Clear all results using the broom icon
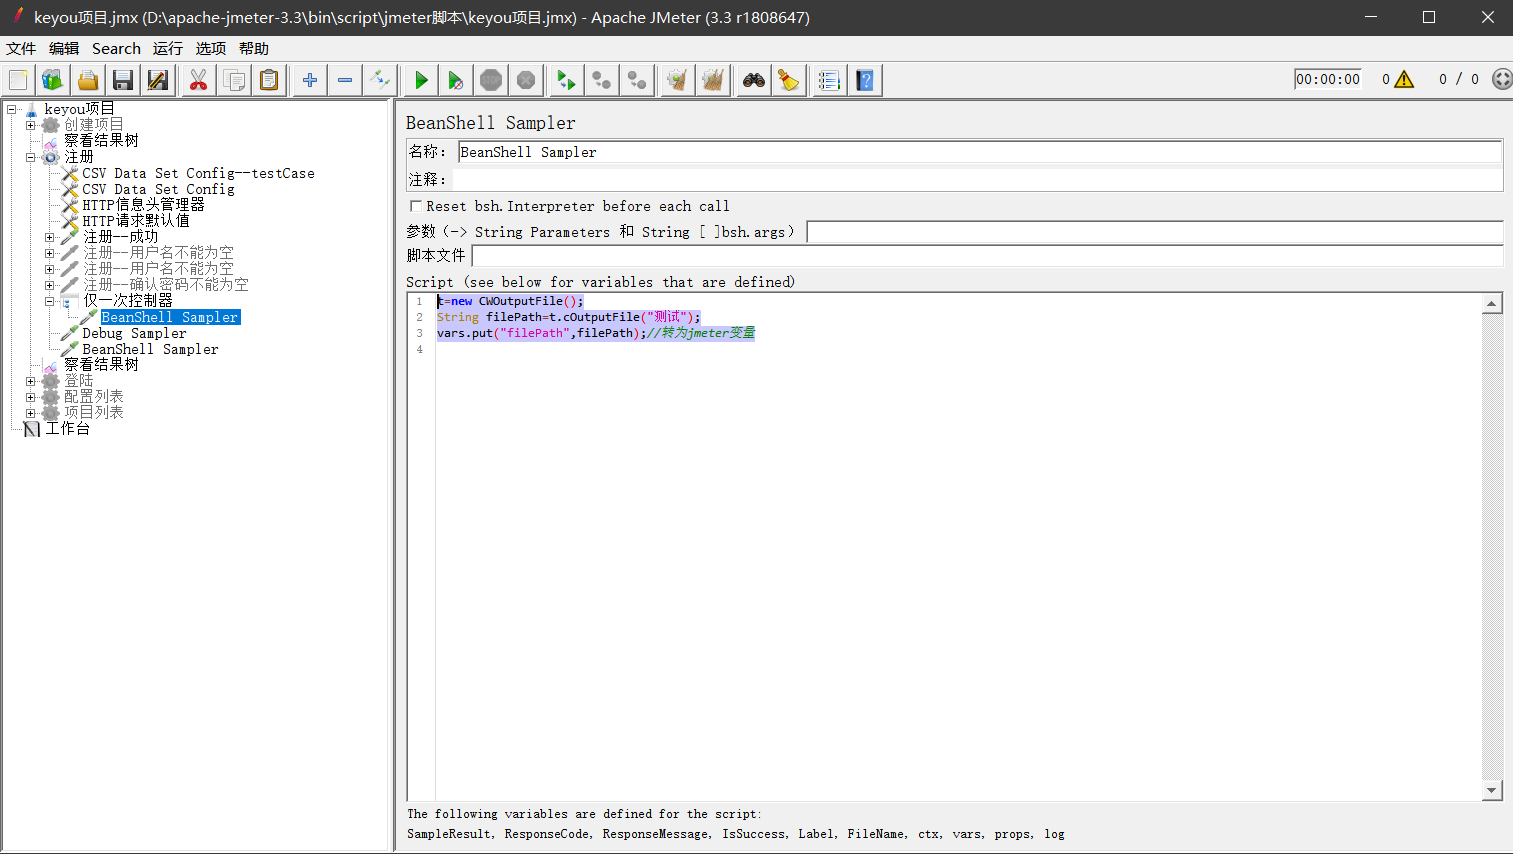 [713, 79]
